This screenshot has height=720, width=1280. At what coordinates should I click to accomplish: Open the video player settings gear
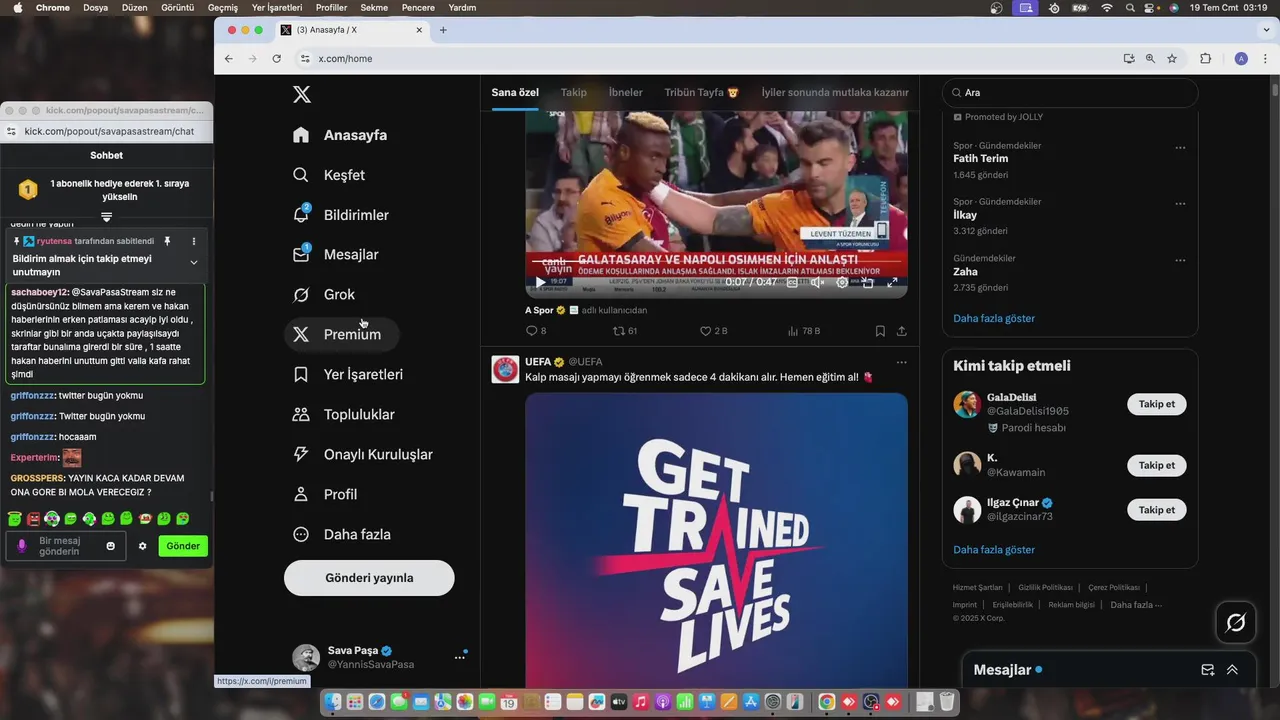(842, 283)
